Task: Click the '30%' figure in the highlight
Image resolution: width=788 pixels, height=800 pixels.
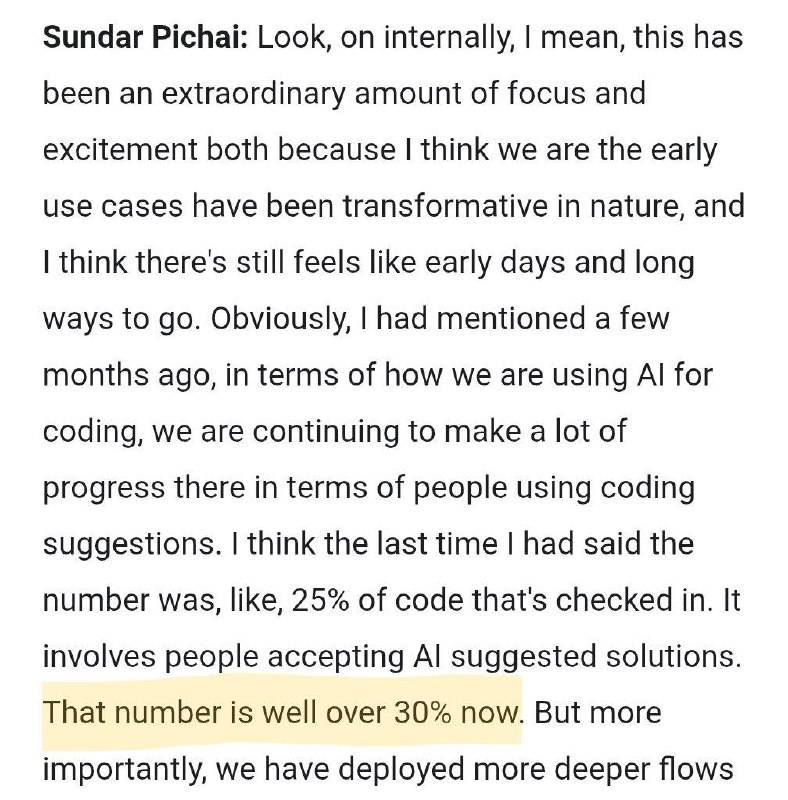Action: click(x=423, y=712)
